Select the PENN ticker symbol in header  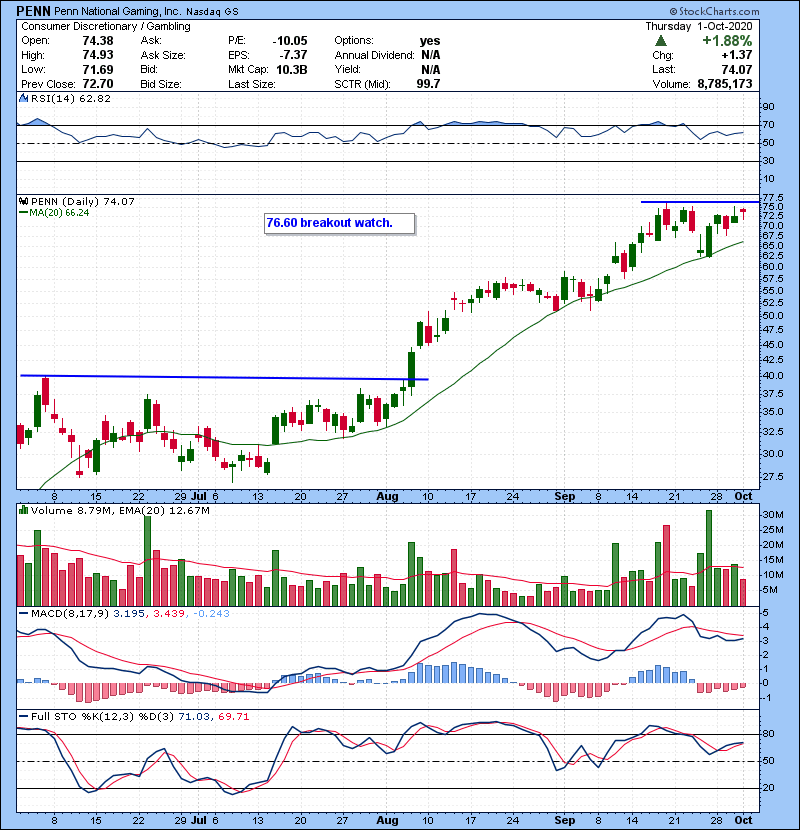(x=34, y=11)
